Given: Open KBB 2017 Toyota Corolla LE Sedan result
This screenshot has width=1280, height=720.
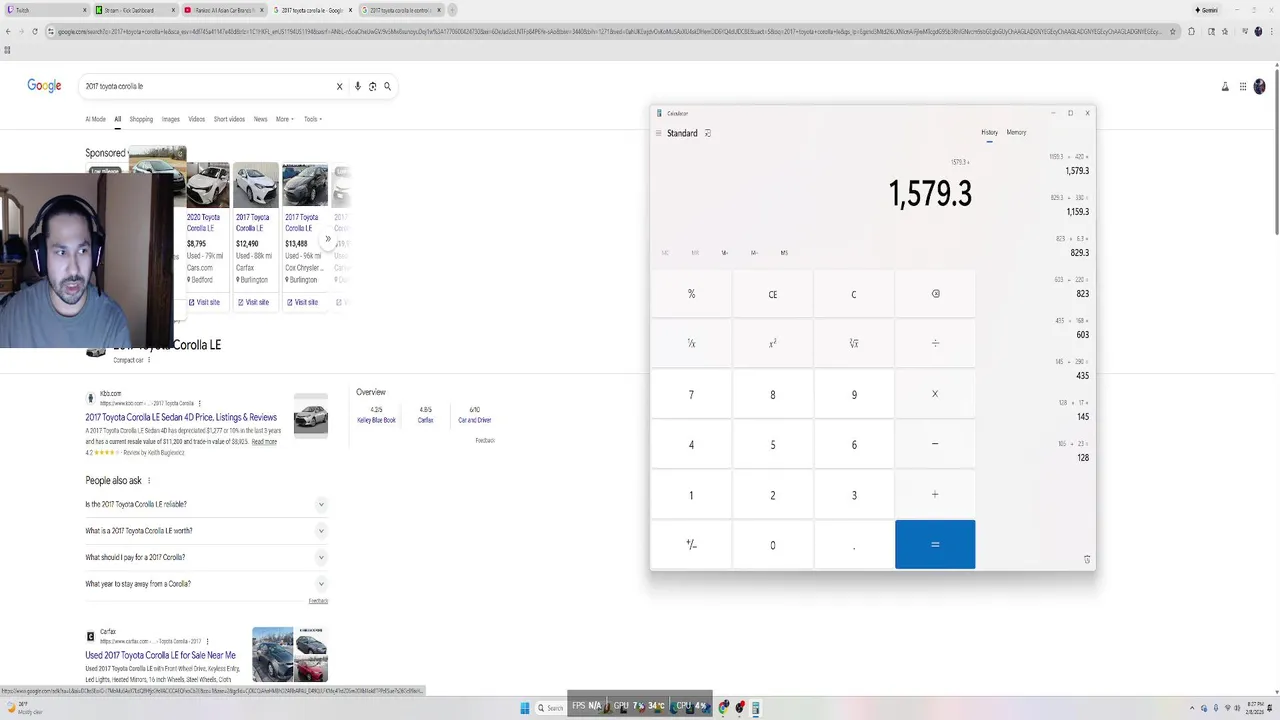Looking at the screenshot, I should click(181, 417).
